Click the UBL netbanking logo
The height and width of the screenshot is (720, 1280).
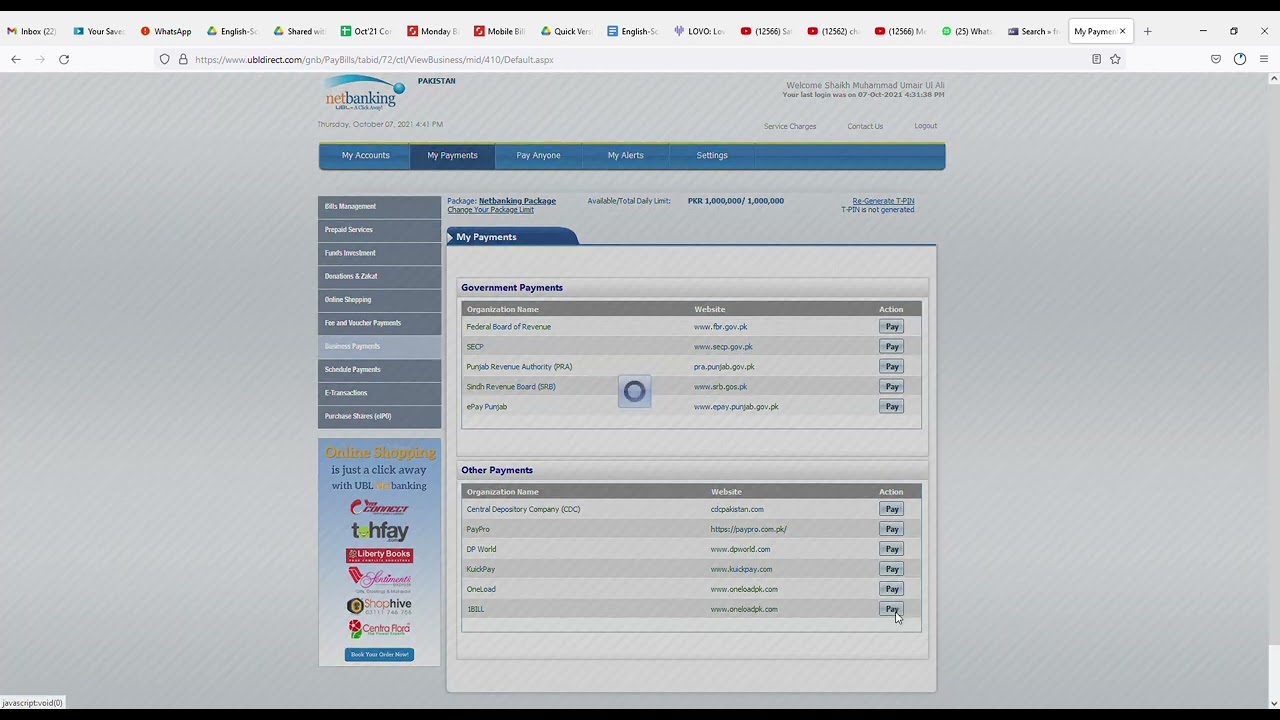365,93
